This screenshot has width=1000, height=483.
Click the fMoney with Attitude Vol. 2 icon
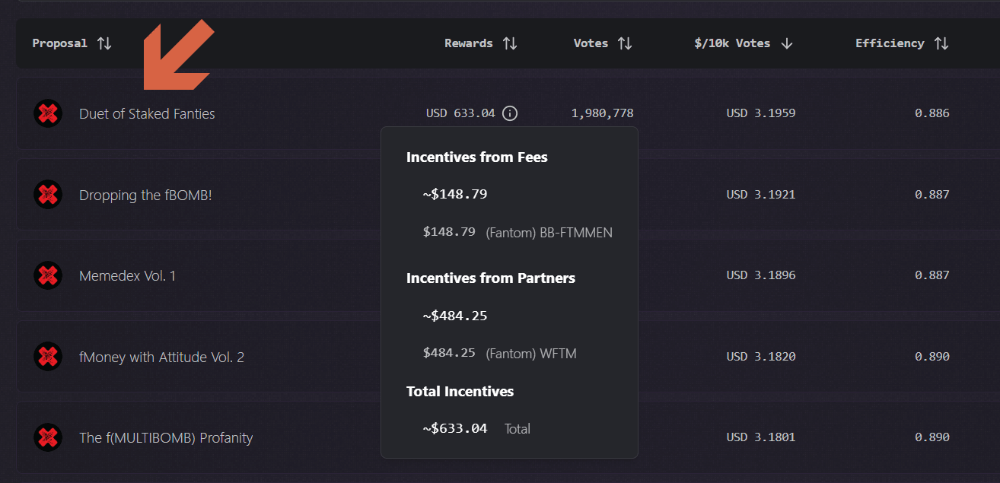click(48, 357)
